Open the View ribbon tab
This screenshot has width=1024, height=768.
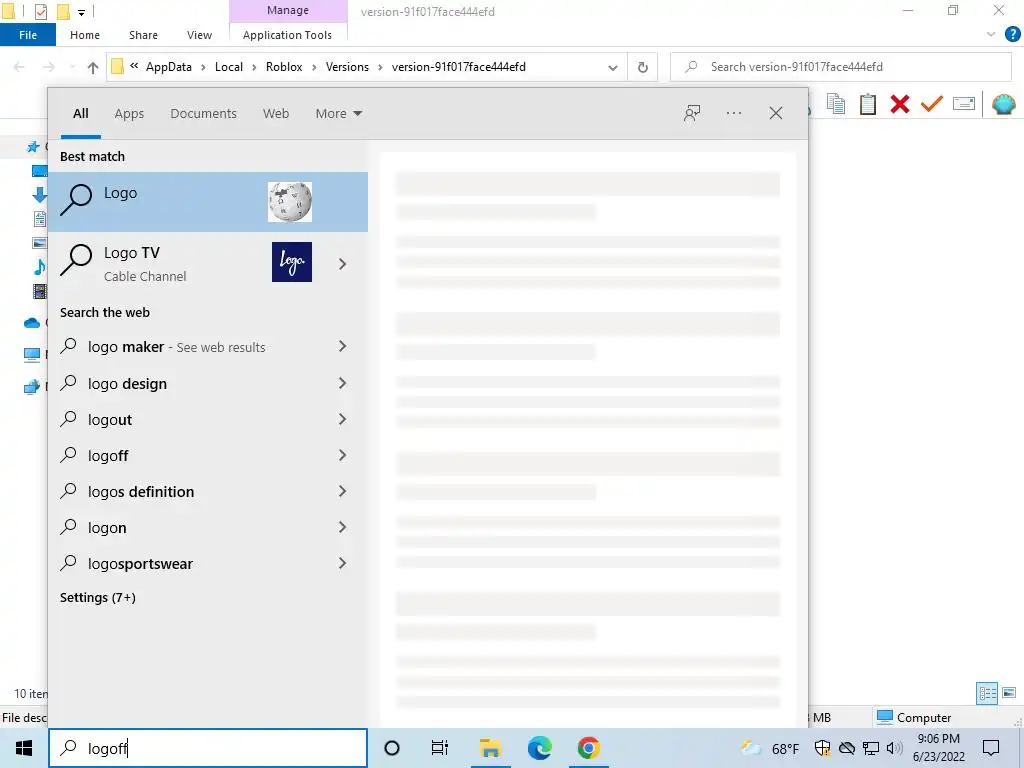click(x=199, y=35)
